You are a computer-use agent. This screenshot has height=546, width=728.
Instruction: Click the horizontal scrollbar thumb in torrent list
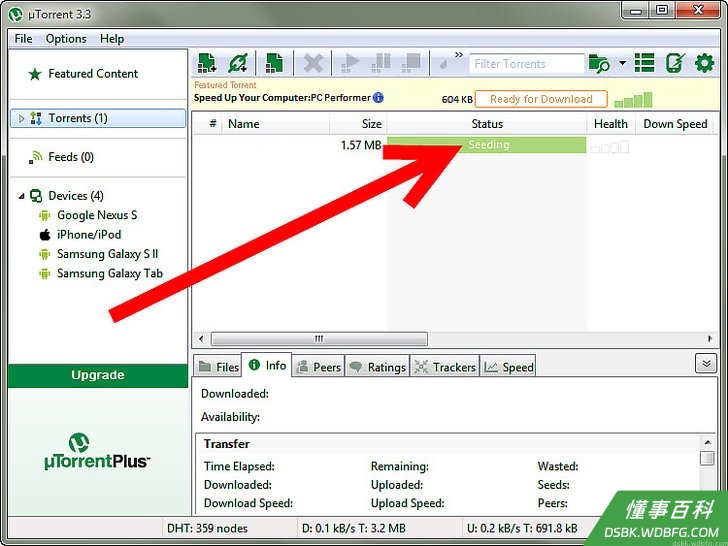[319, 339]
